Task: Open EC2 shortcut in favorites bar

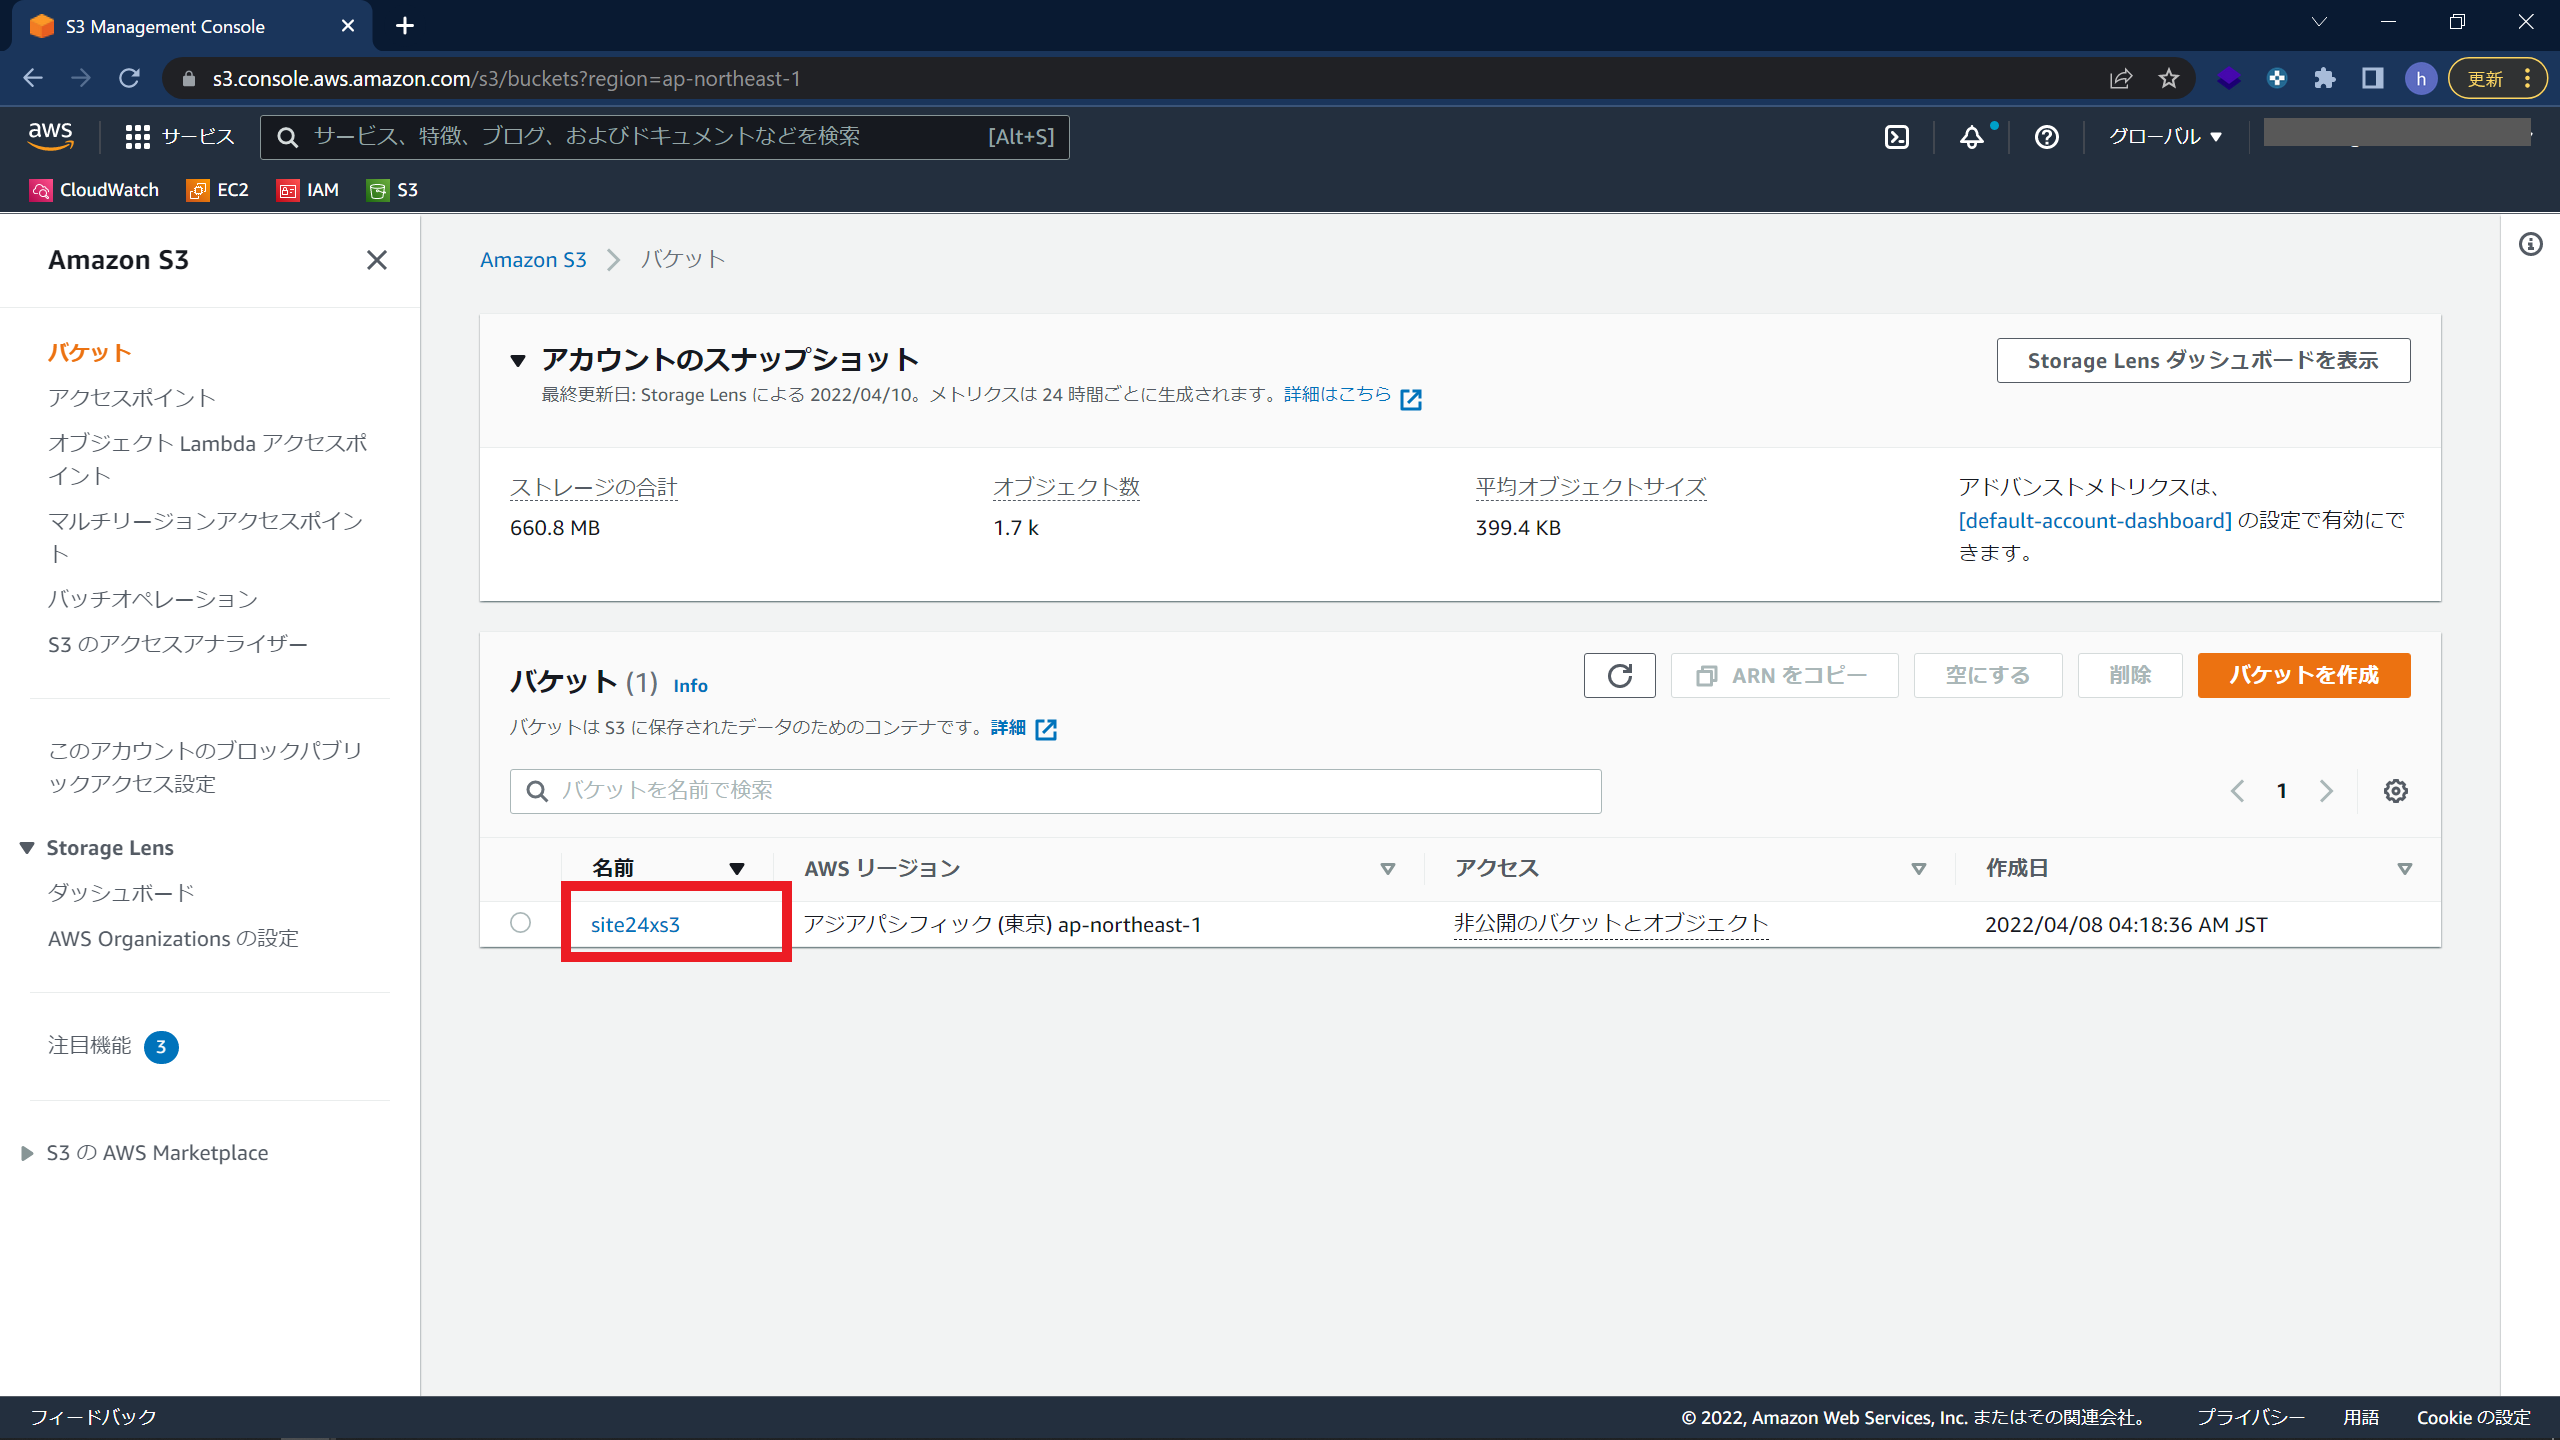Action: (217, 190)
